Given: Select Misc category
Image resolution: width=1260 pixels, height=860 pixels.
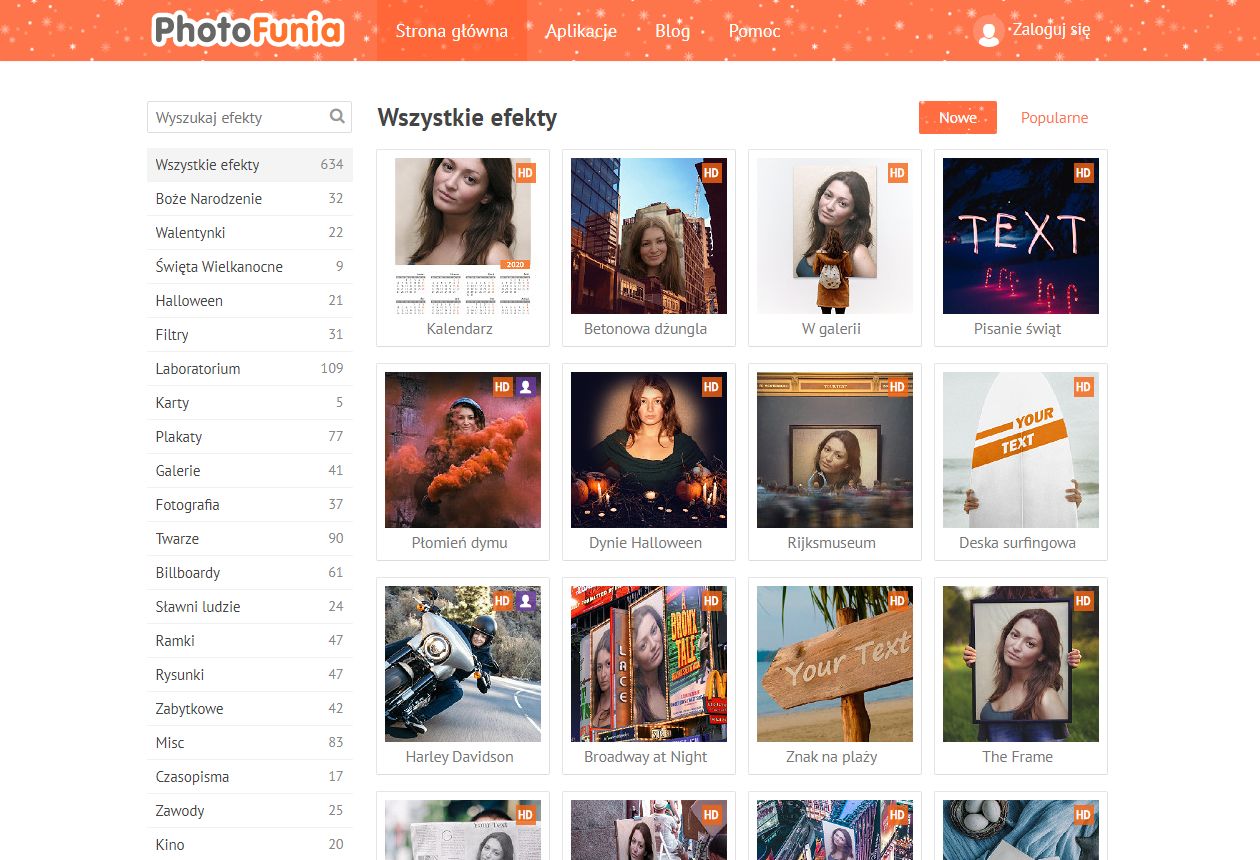Looking at the screenshot, I should 249,743.
